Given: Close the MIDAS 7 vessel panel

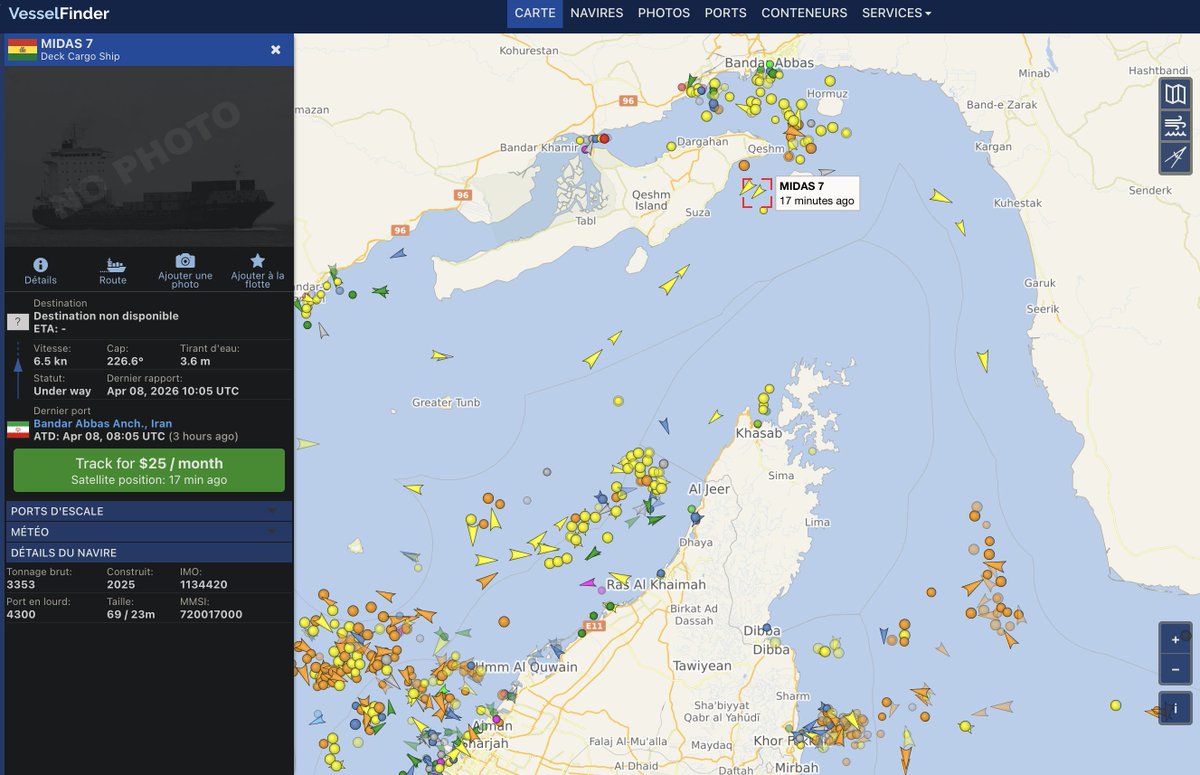Looking at the screenshot, I should pos(276,50).
